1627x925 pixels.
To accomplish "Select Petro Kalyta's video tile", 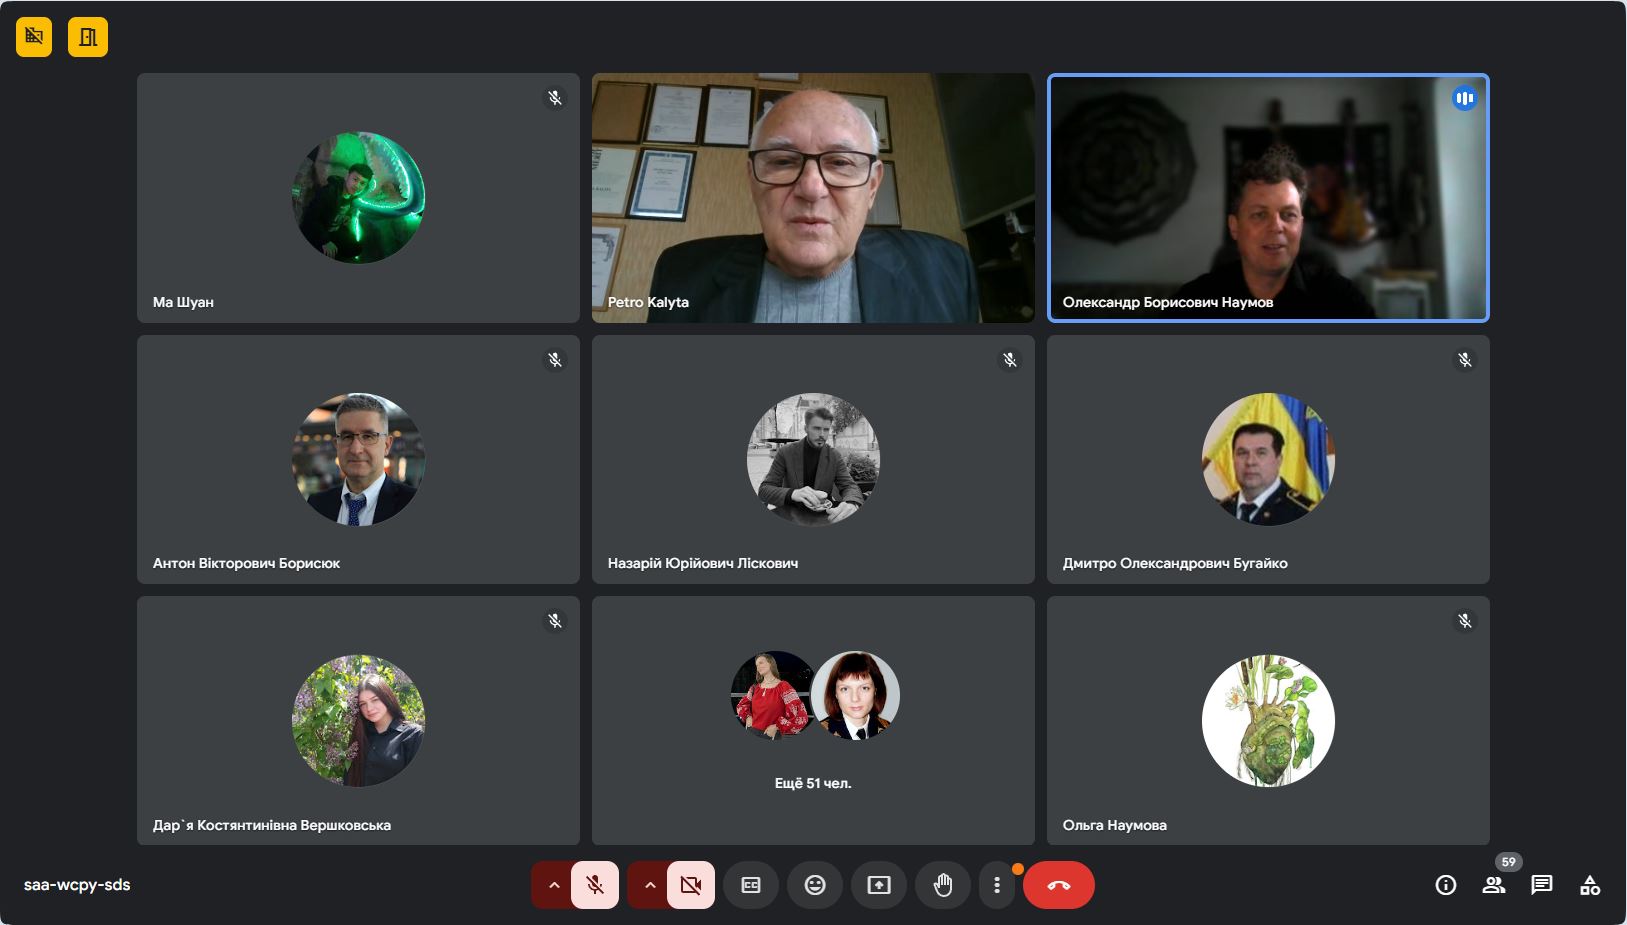I will (813, 198).
